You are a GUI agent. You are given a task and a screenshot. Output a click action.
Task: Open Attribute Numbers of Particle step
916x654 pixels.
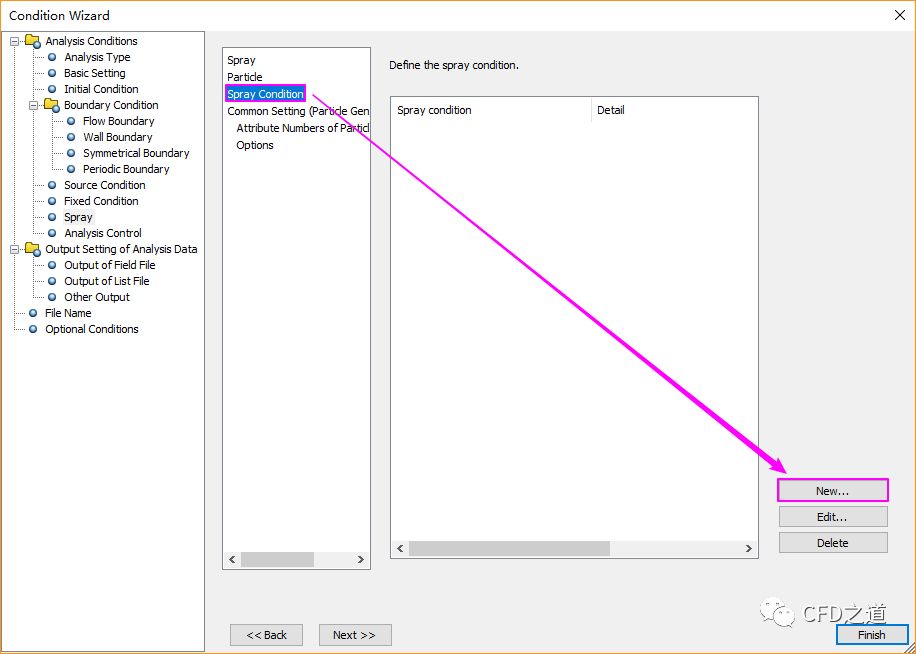[x=303, y=128]
